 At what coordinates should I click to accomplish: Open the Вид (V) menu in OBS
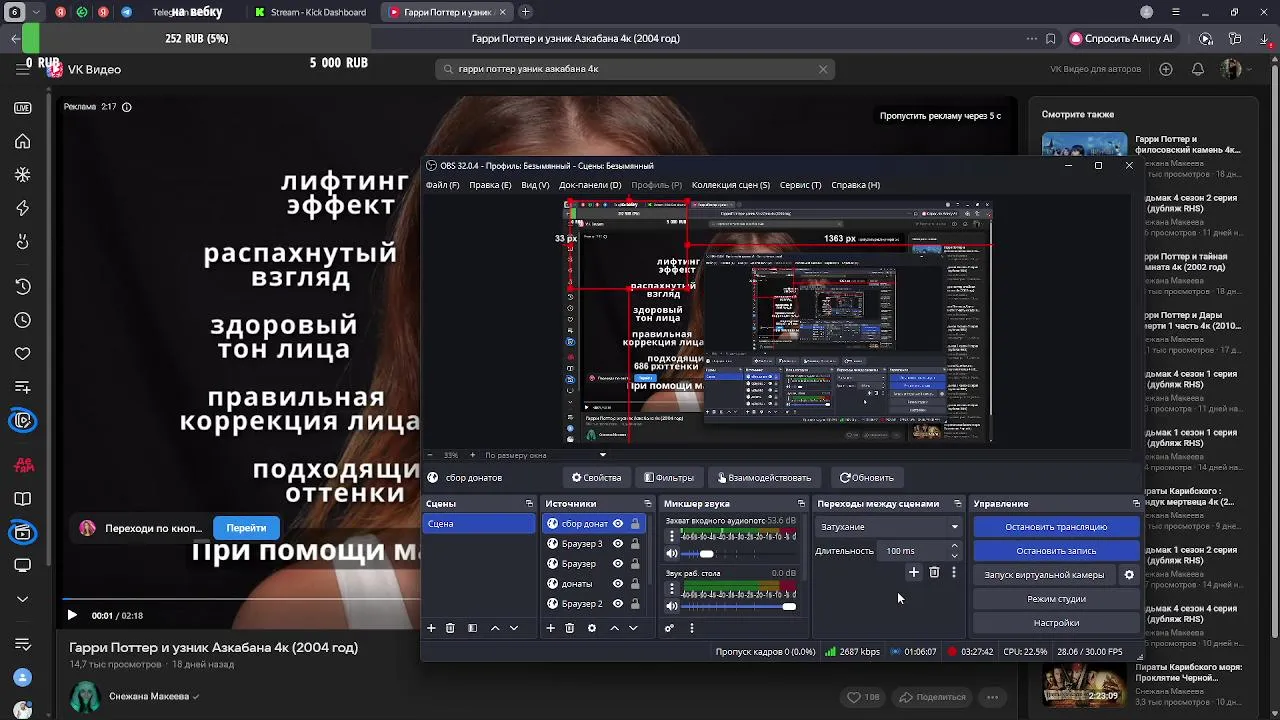[x=535, y=185]
